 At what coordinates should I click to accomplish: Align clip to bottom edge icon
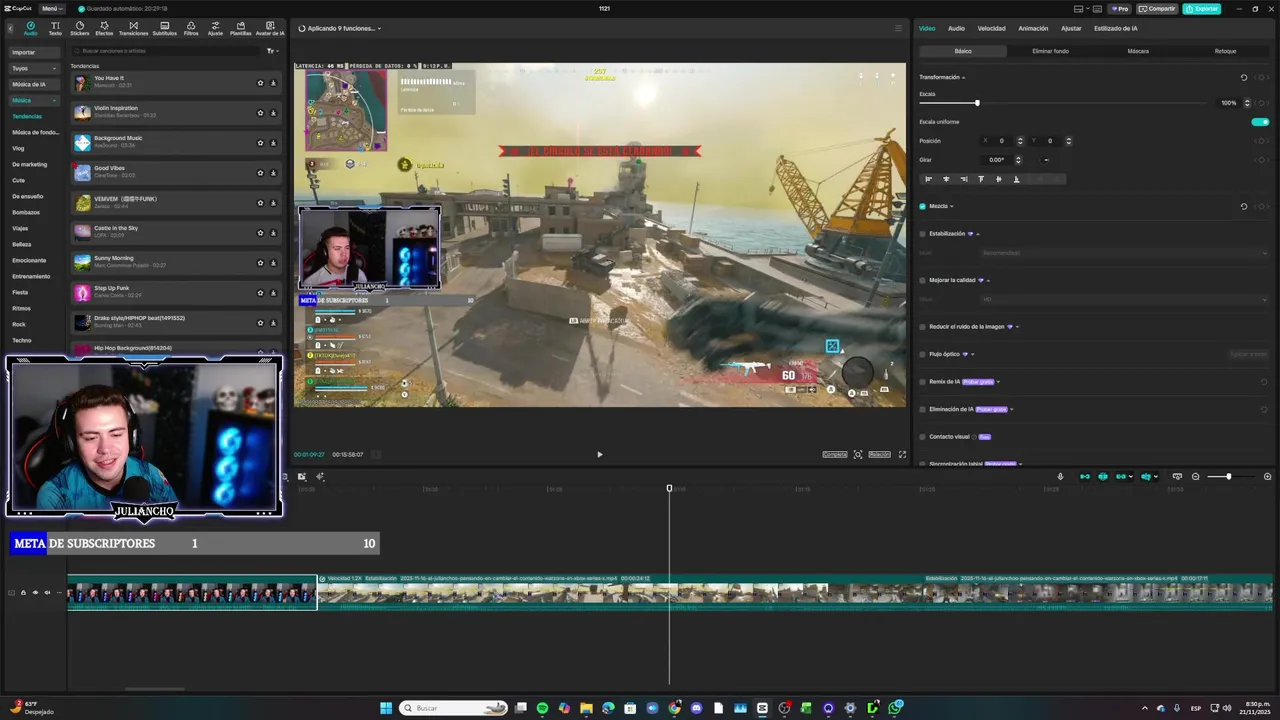pos(1017,179)
